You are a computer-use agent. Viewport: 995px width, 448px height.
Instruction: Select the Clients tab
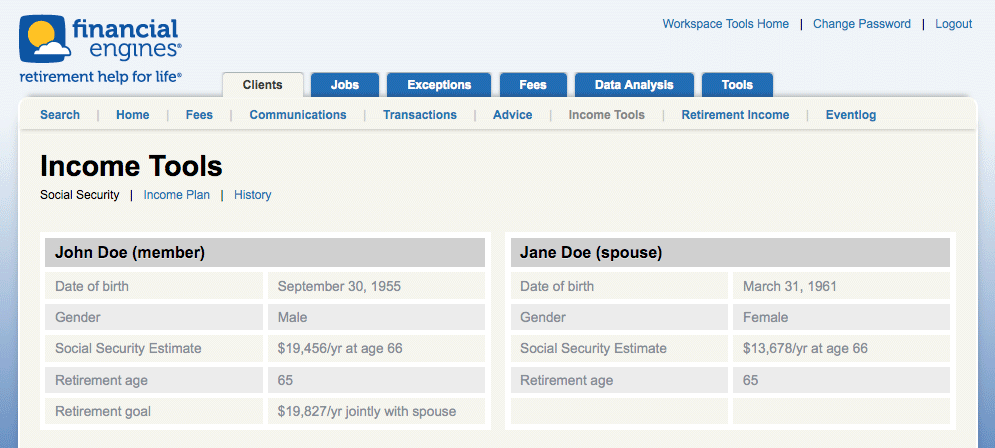click(x=262, y=85)
